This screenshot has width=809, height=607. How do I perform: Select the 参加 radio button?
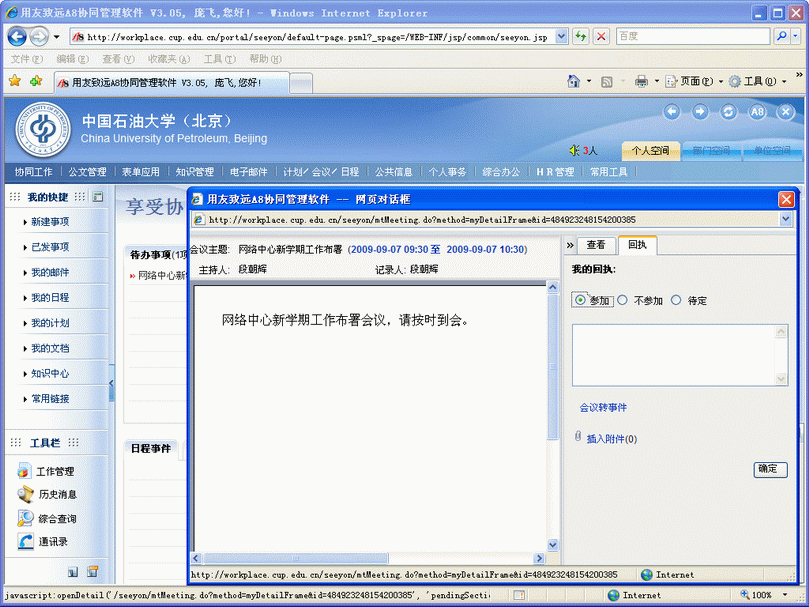[581, 300]
